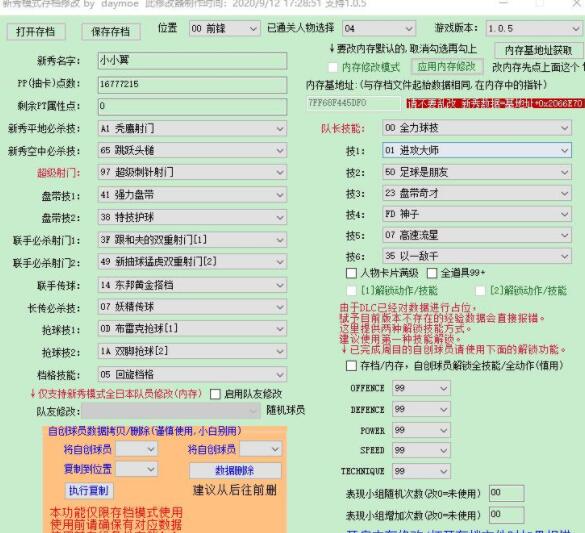Viewport: 585px width, 533px height.
Task: Edit the 表现小组随机次数 field
Action: [507, 493]
